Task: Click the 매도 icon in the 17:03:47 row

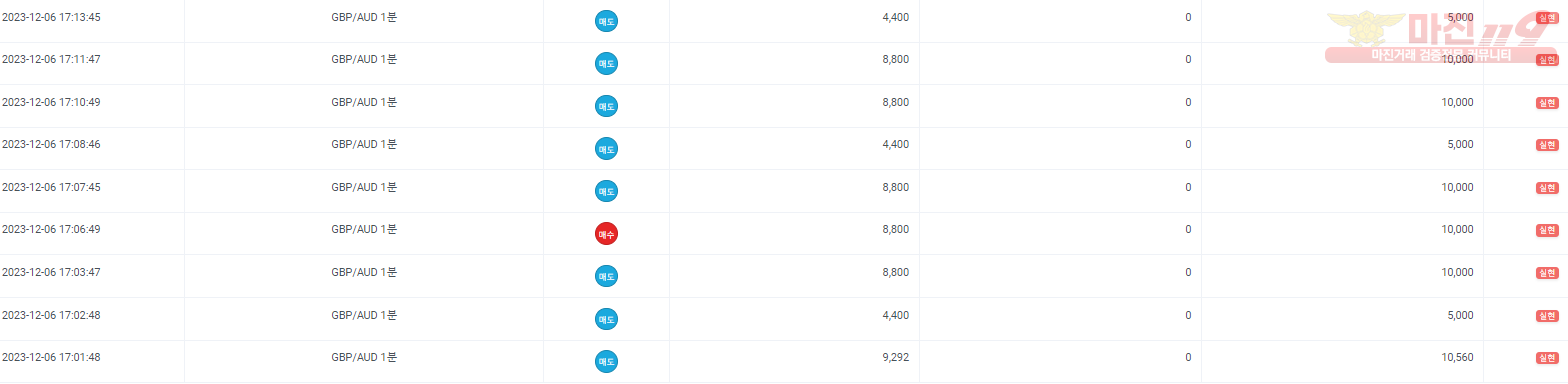Action: pos(606,275)
